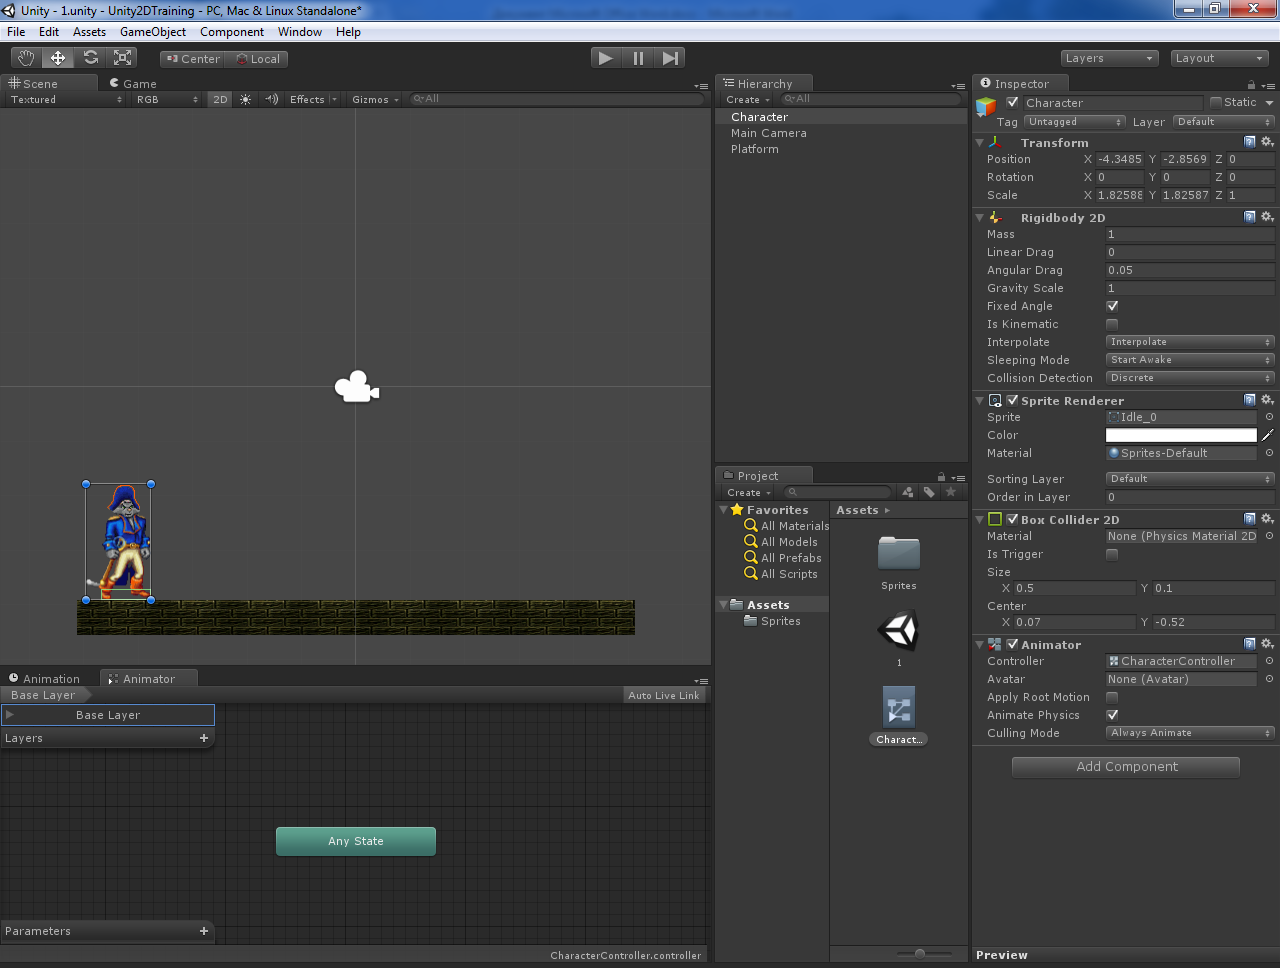This screenshot has height=968, width=1280.
Task: Open the Tag dropdown showing Untagged
Action: point(1075,122)
